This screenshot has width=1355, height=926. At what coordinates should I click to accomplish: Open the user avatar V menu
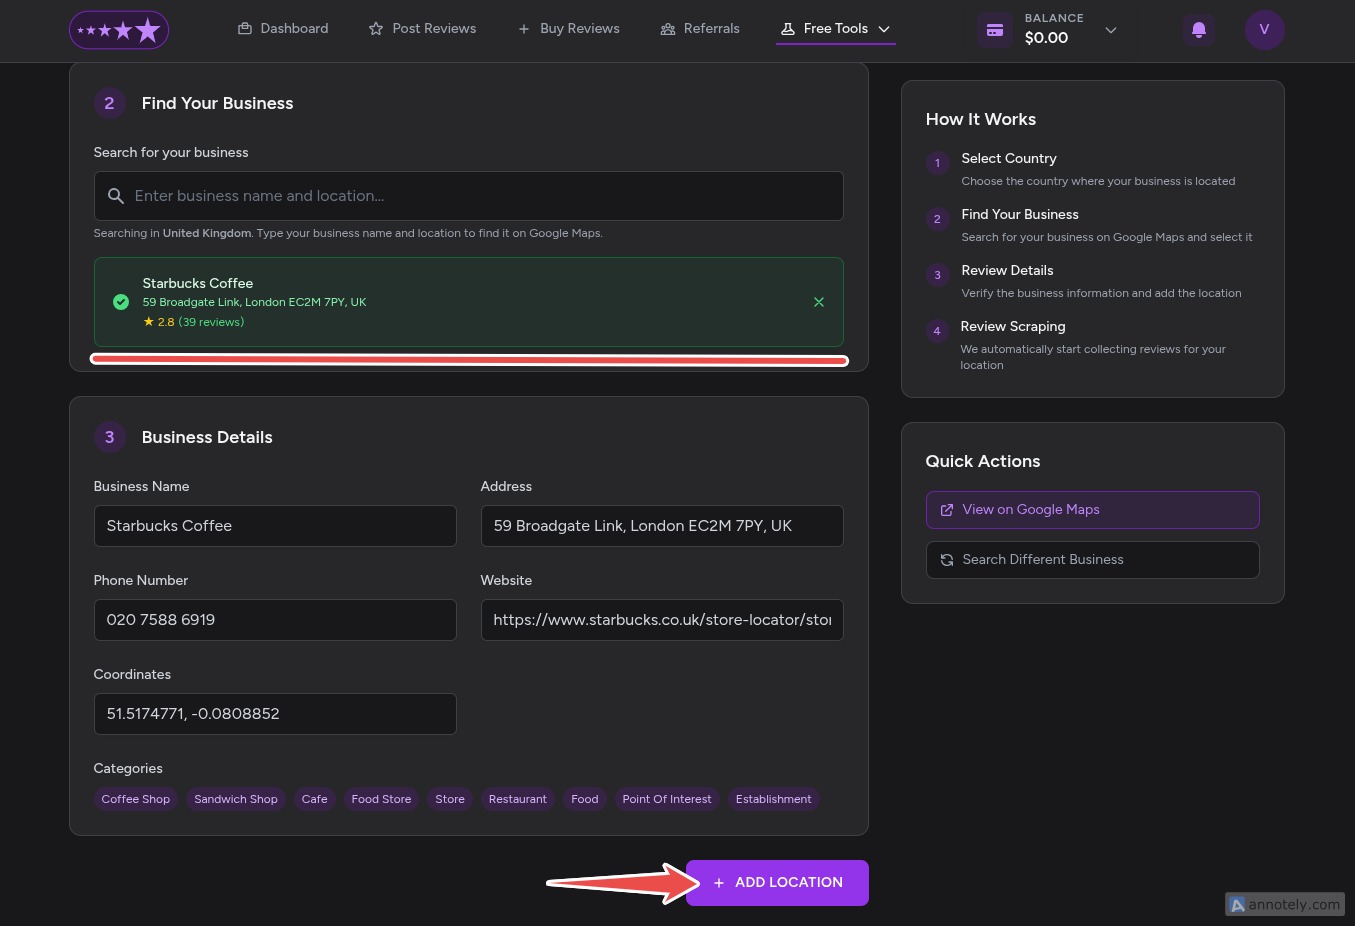[1264, 30]
